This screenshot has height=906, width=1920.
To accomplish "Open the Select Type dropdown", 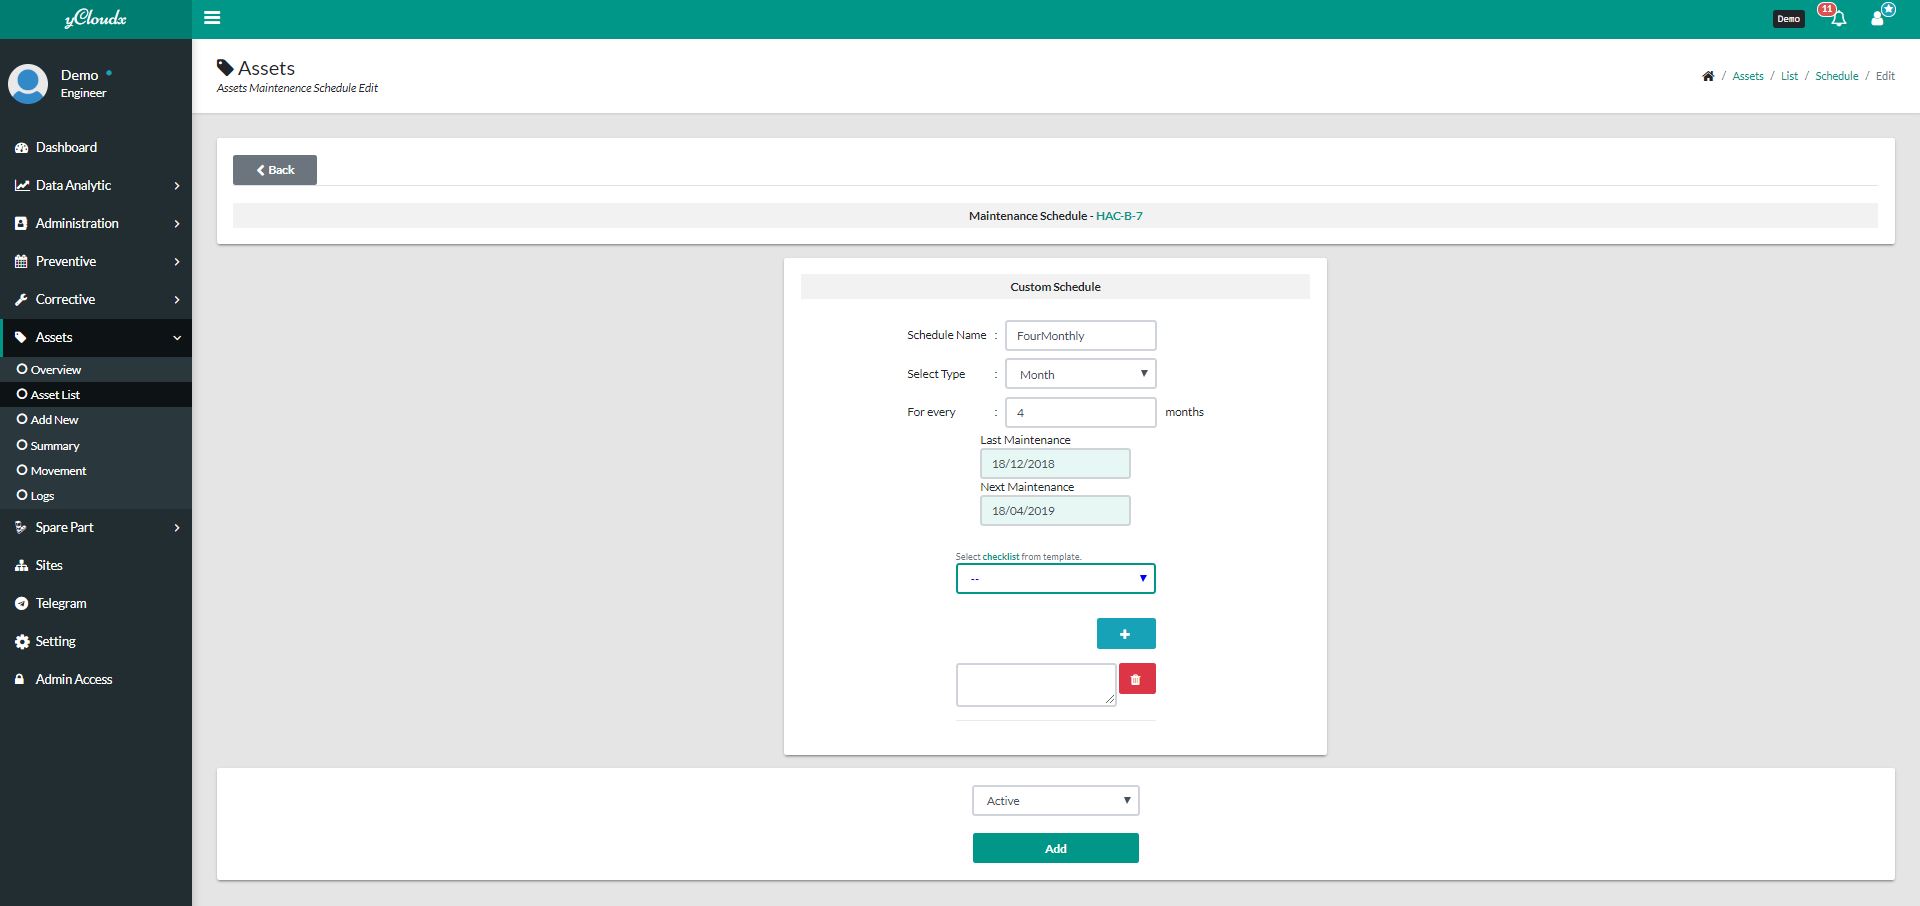I will (x=1080, y=374).
